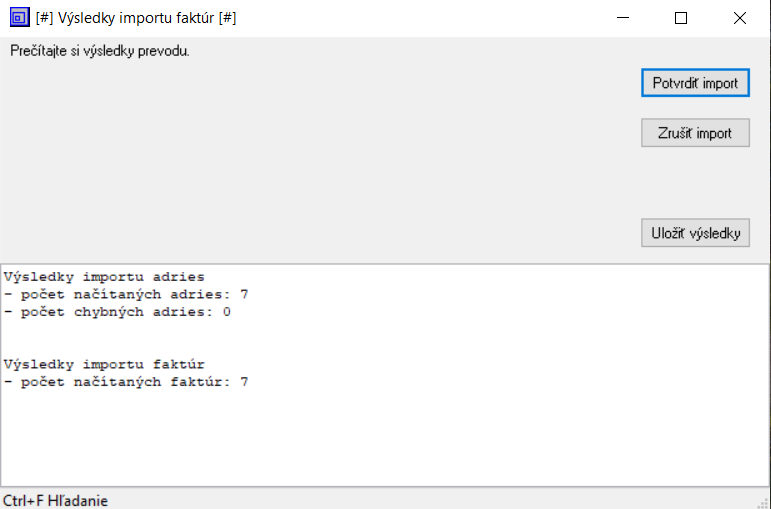Cancel using the Zrušiť import button
The image size is (771, 509).
pyautogui.click(x=695, y=133)
